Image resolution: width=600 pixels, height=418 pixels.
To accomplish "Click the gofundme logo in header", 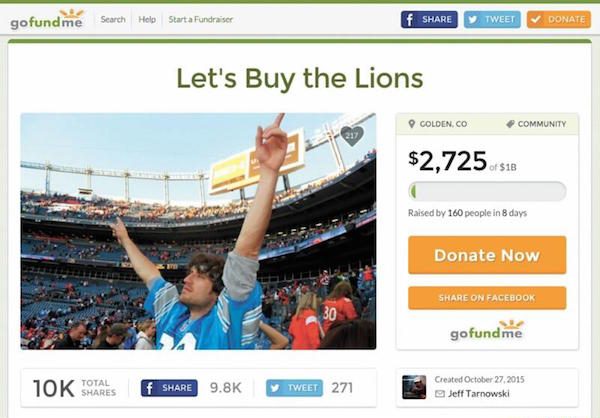I will pos(46,20).
